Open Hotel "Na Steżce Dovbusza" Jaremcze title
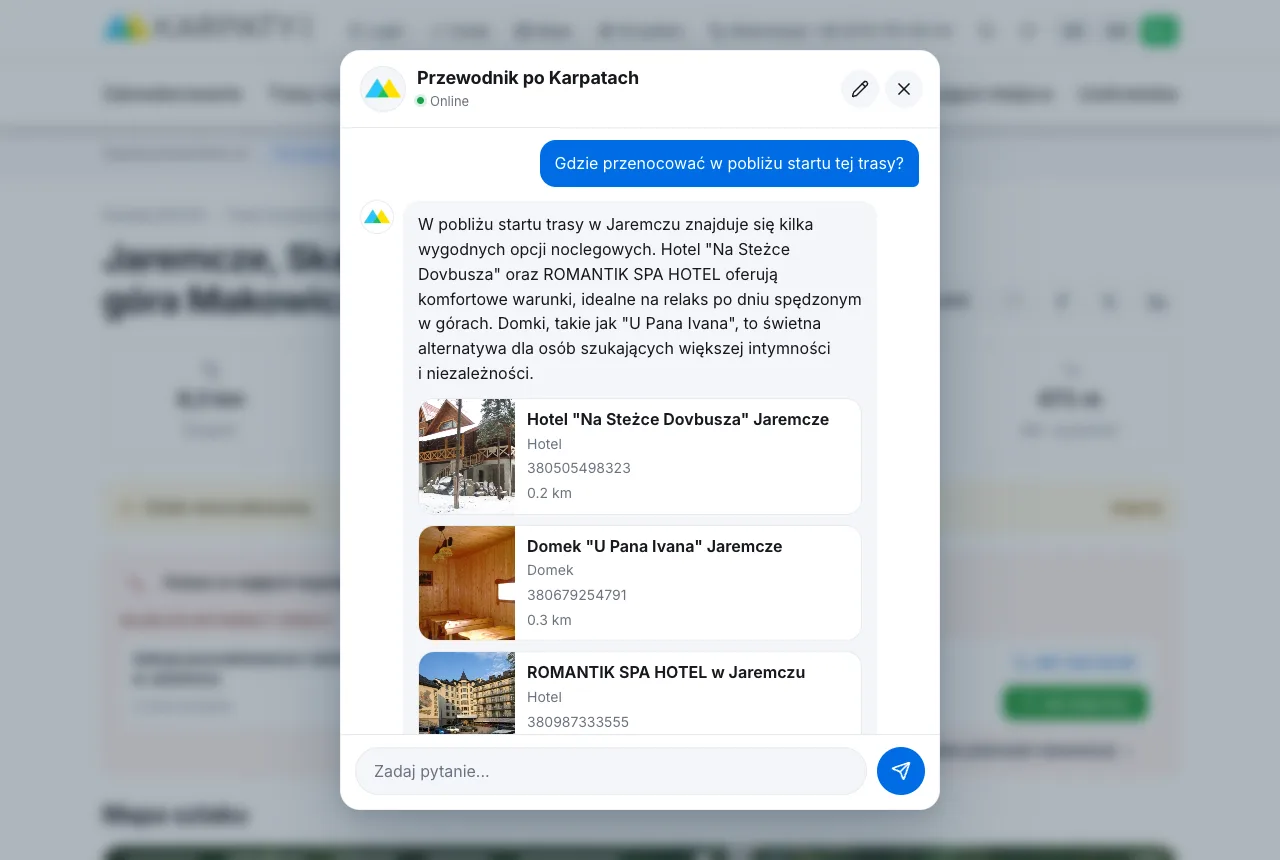Viewport: 1280px width, 860px height. click(678, 419)
